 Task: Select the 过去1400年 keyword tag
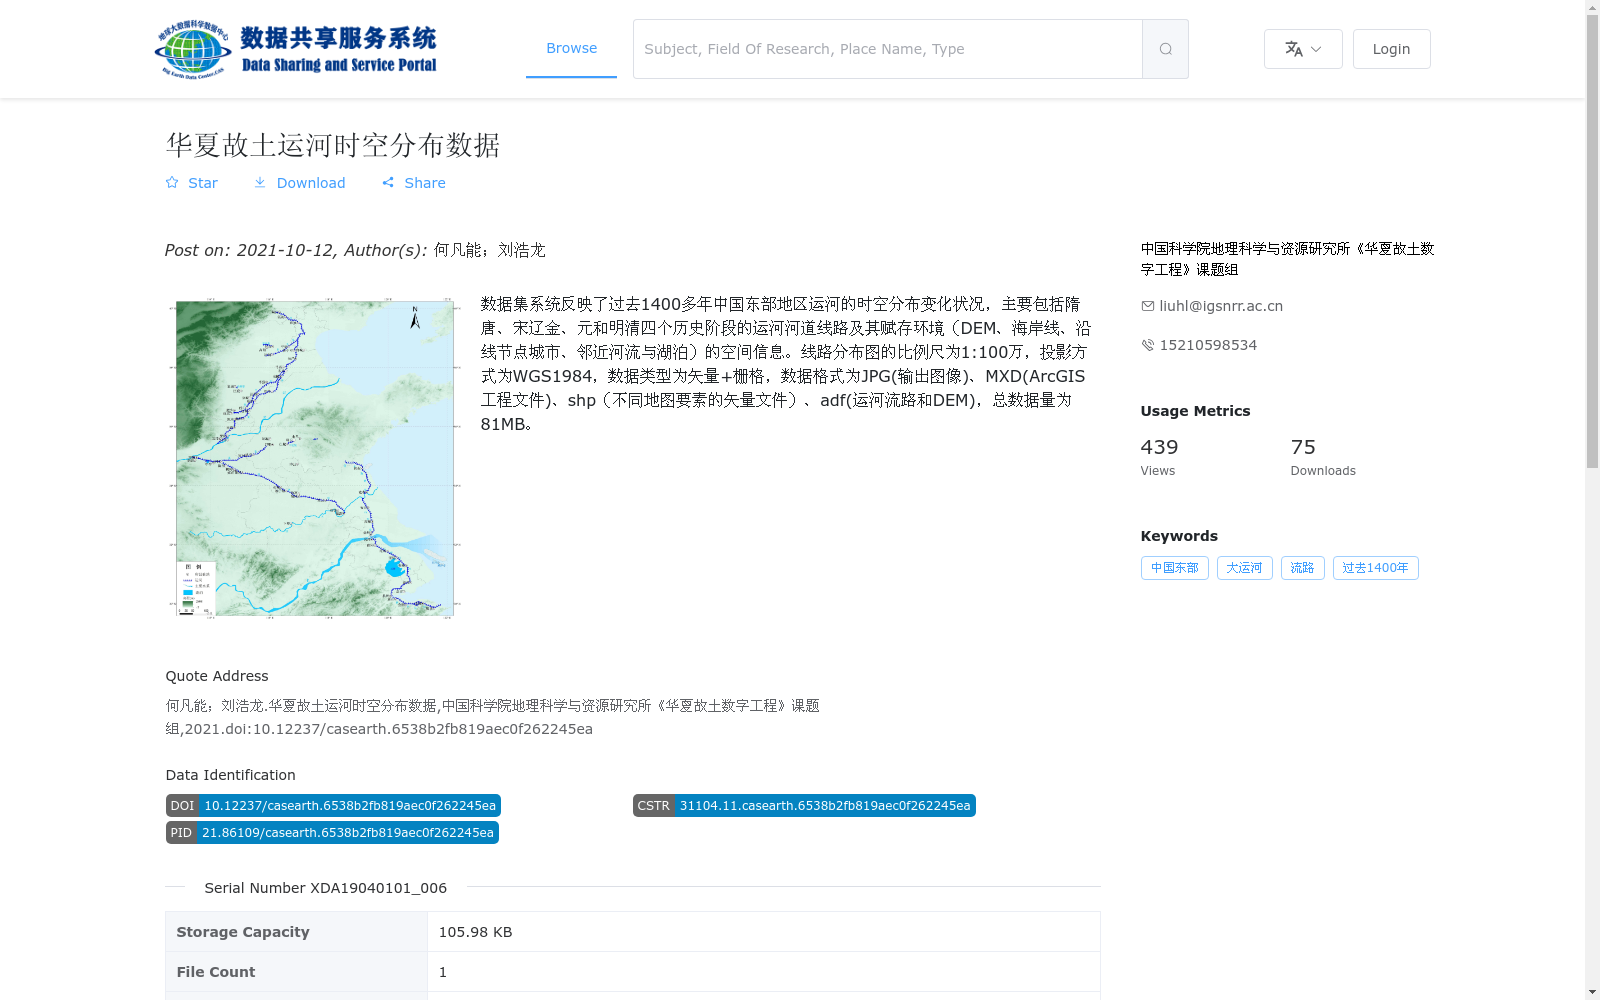1375,568
